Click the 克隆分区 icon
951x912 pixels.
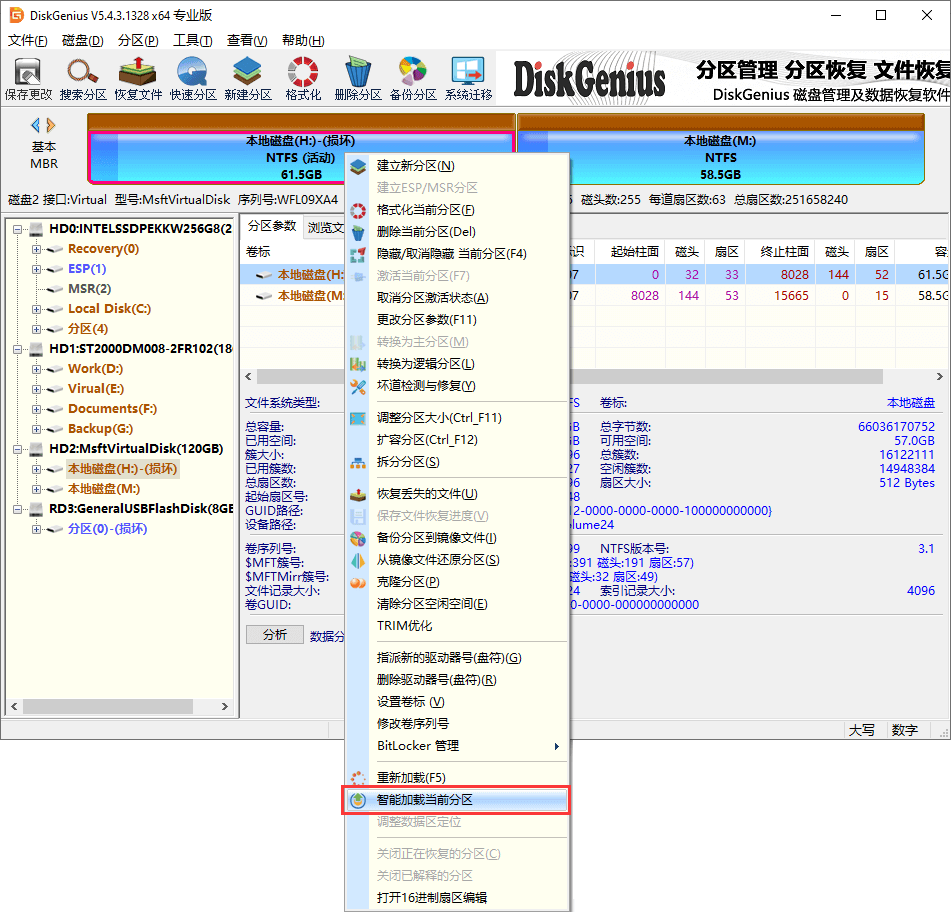click(358, 583)
